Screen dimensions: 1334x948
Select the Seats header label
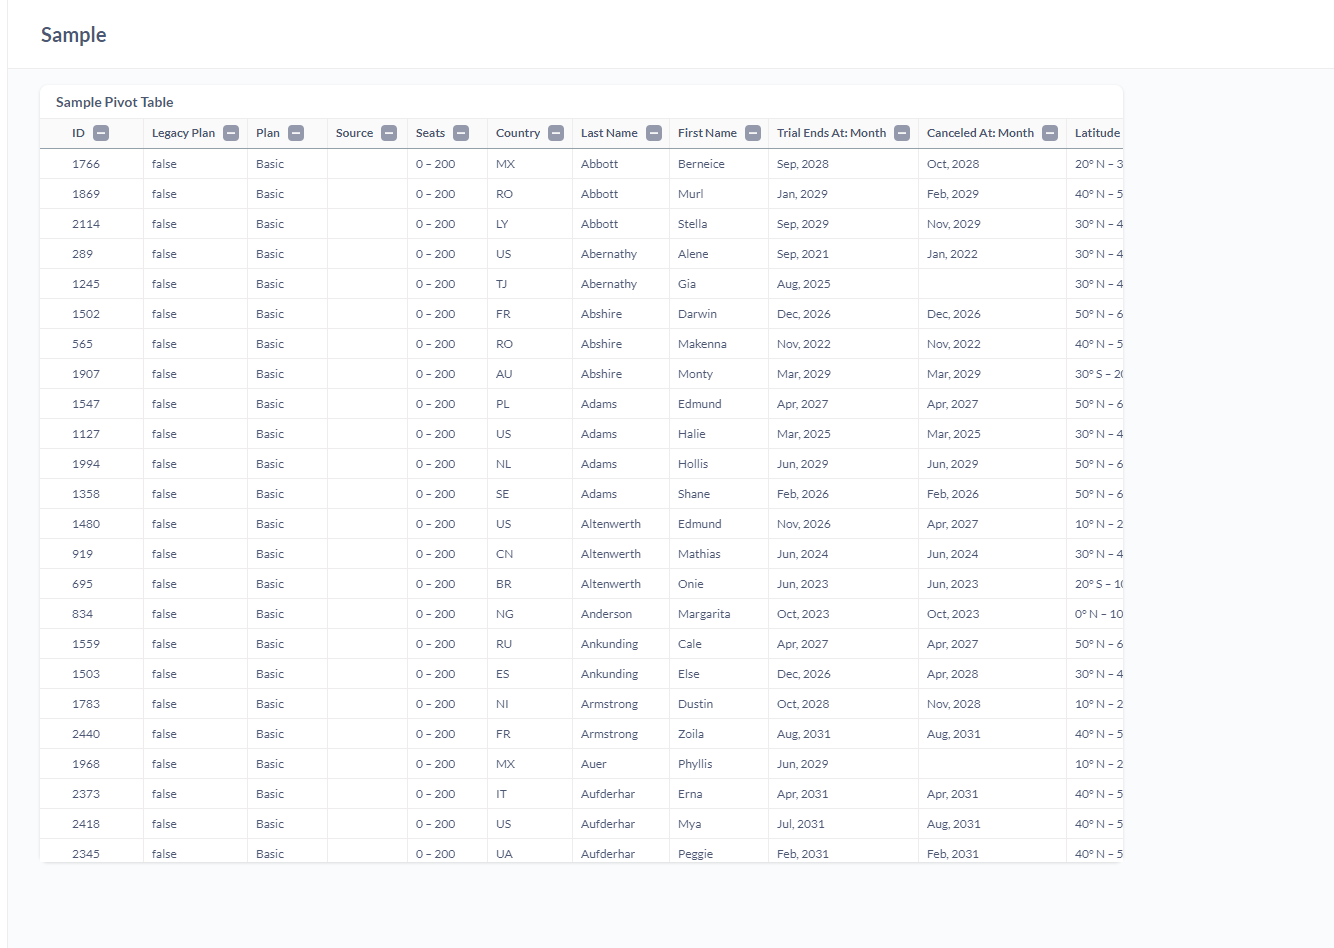[x=429, y=132]
